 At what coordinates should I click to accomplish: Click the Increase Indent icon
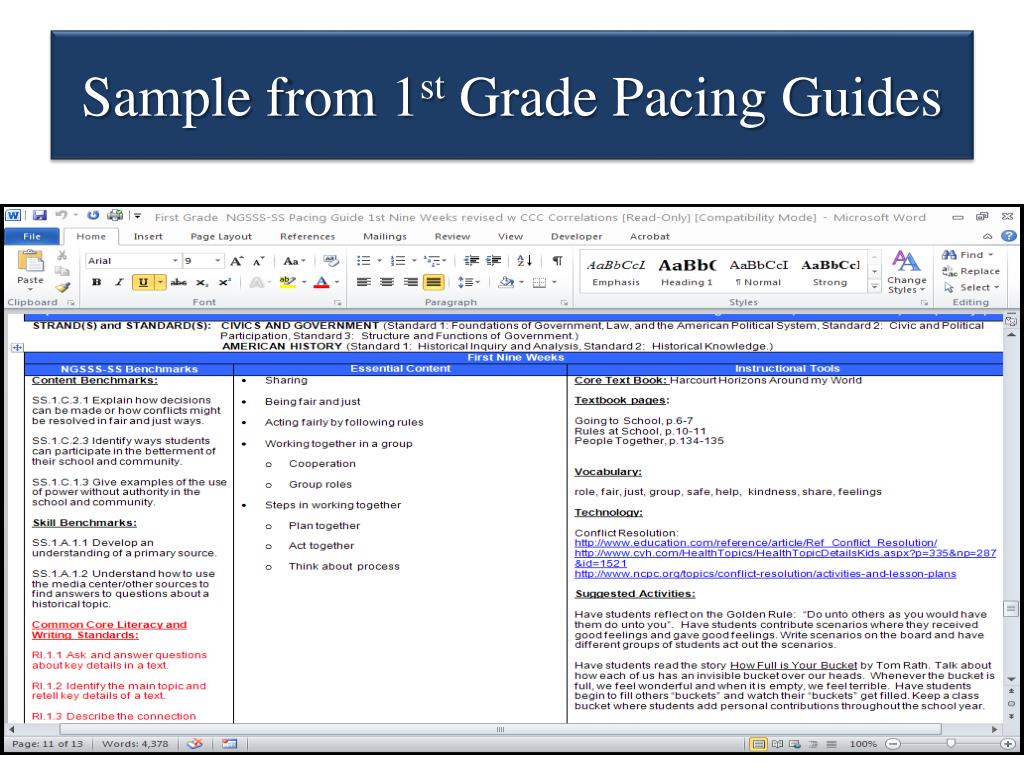[494, 261]
